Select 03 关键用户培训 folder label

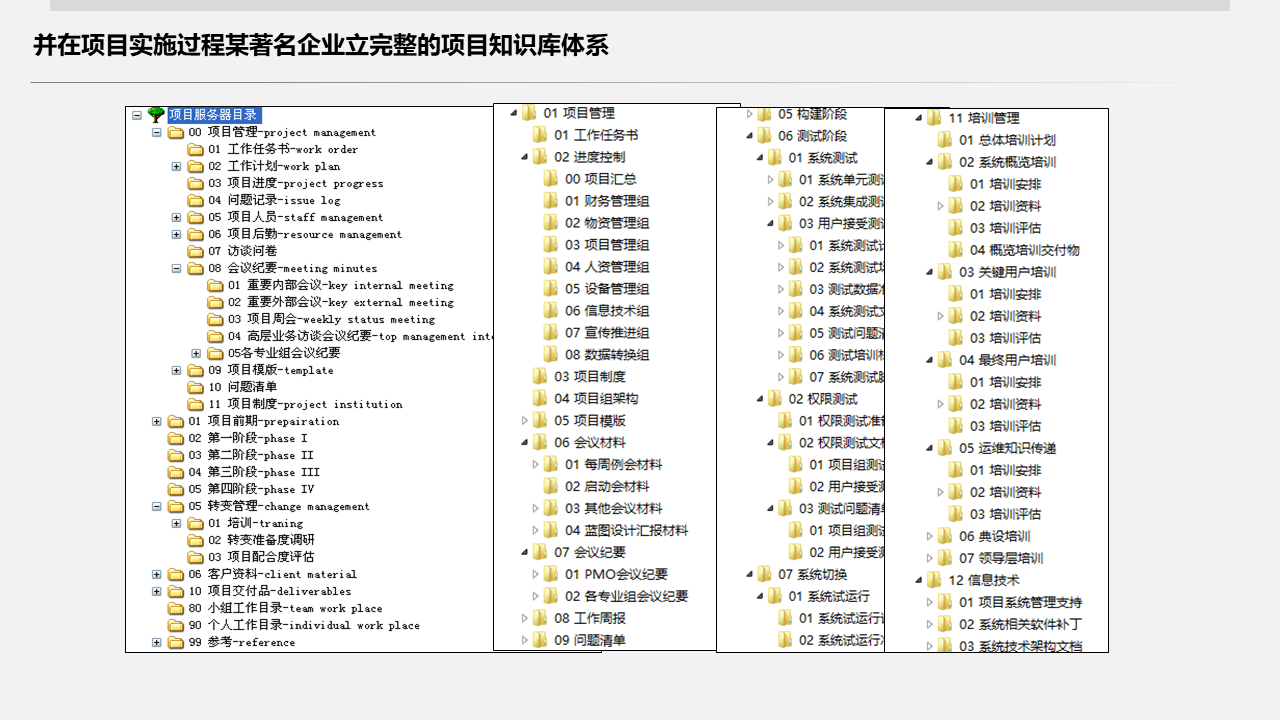(1008, 272)
